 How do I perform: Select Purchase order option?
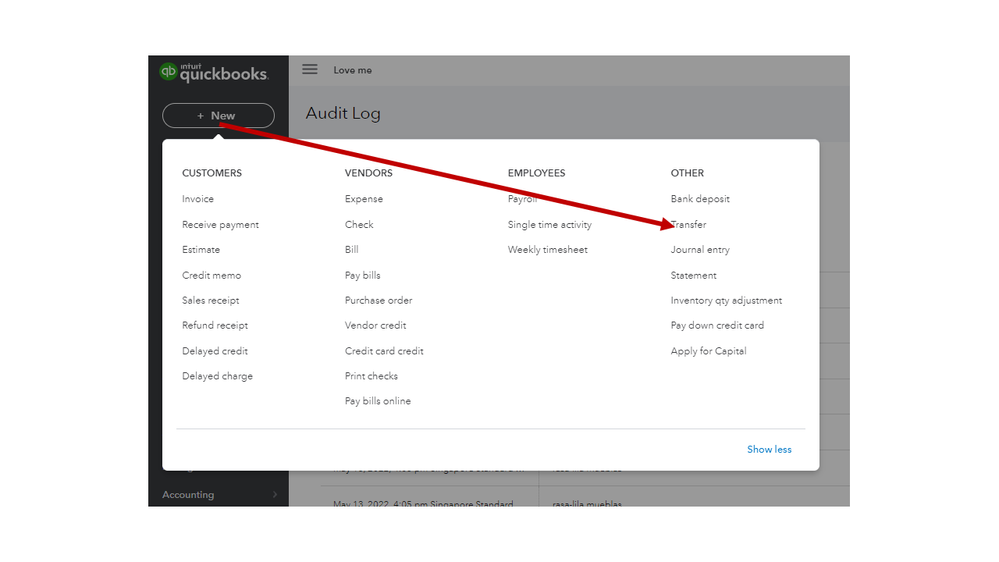click(x=378, y=300)
